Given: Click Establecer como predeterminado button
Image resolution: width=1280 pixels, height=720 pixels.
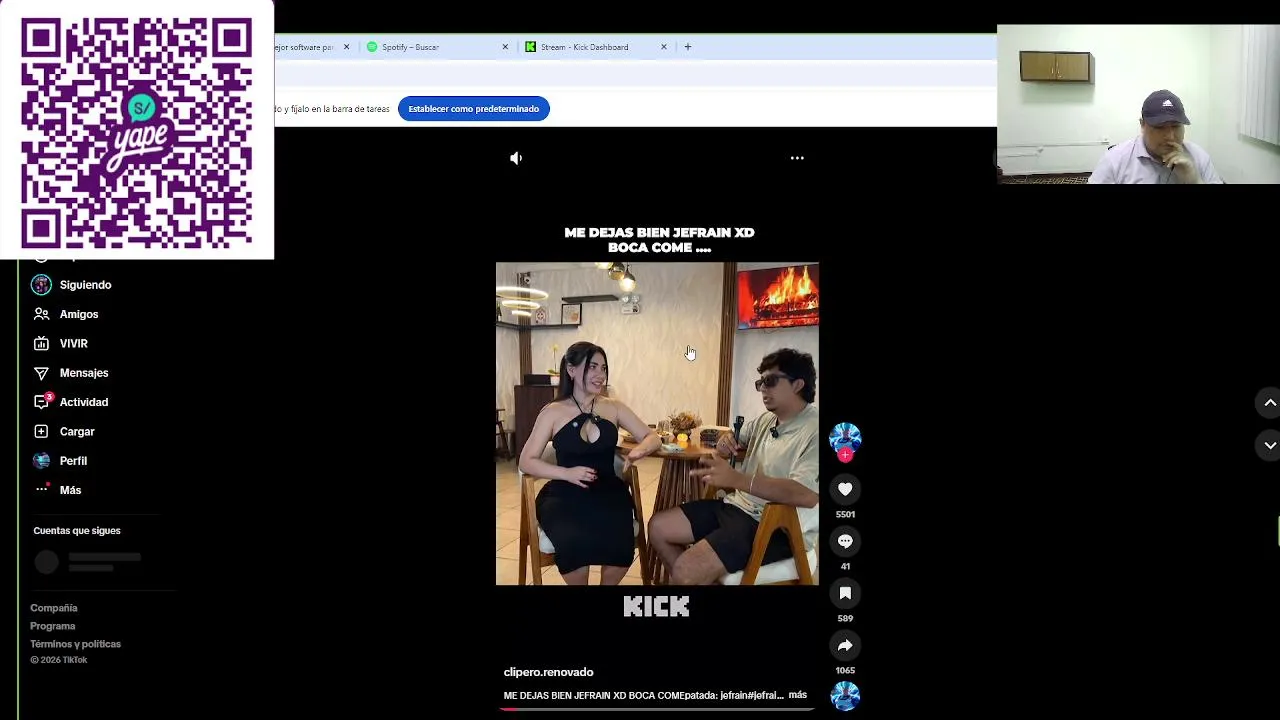Looking at the screenshot, I should point(473,109).
